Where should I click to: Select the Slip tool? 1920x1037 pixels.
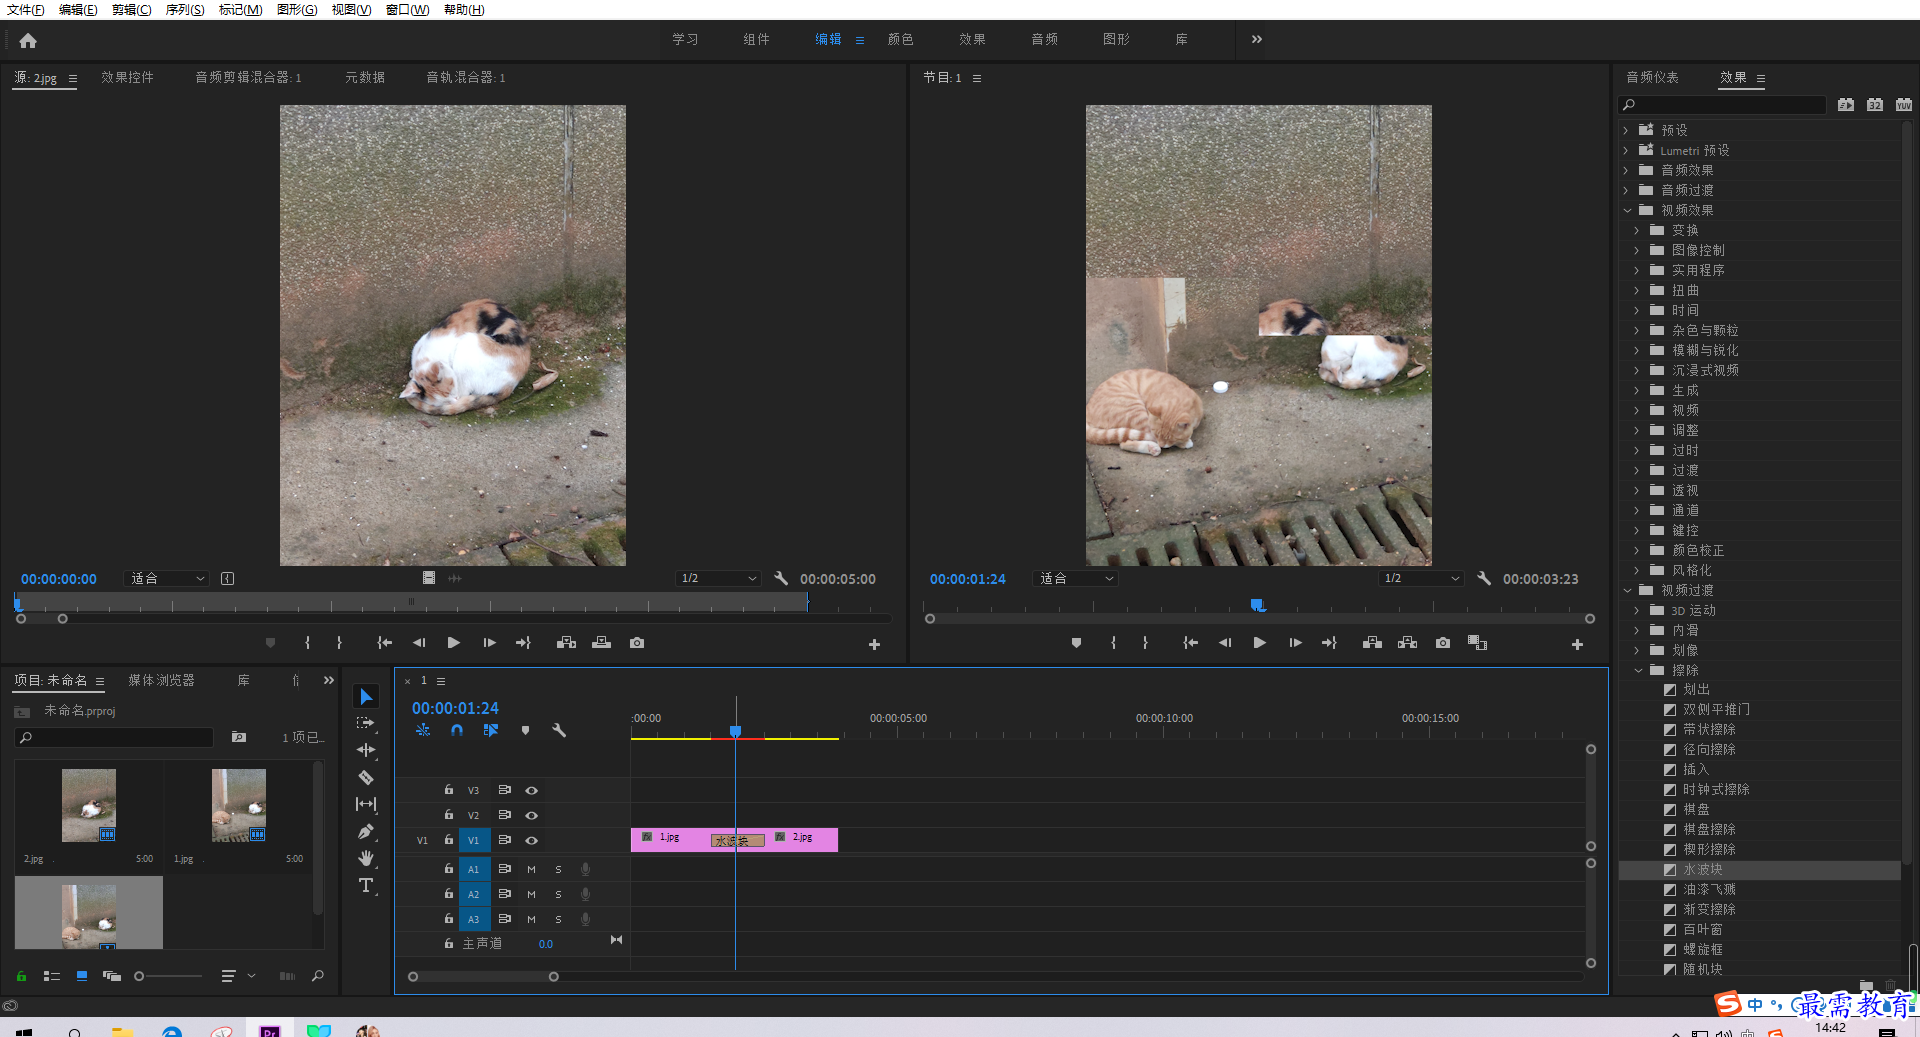366,804
